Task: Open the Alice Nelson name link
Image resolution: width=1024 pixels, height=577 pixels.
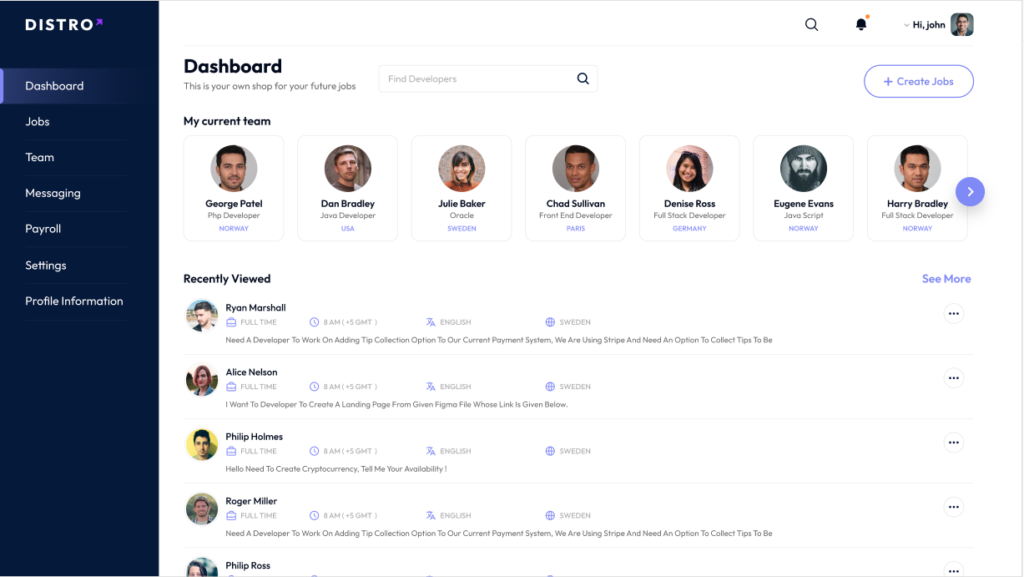Action: (251, 372)
